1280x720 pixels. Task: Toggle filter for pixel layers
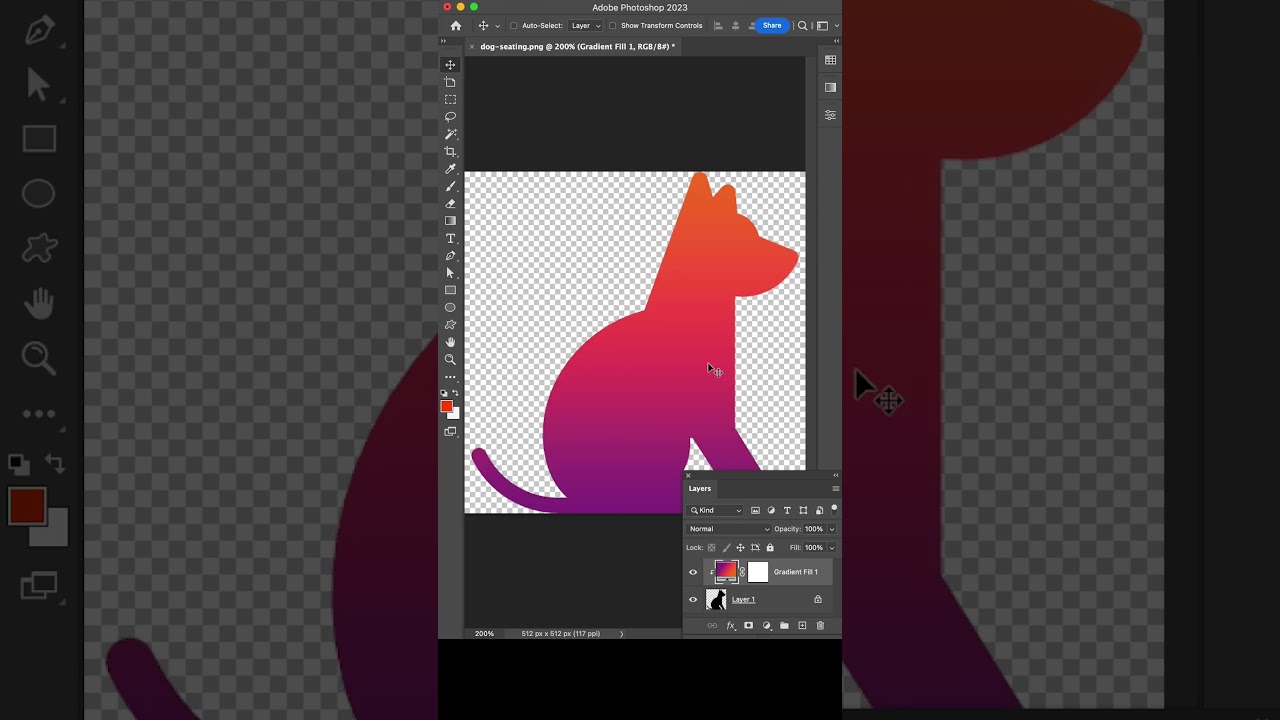pos(755,511)
